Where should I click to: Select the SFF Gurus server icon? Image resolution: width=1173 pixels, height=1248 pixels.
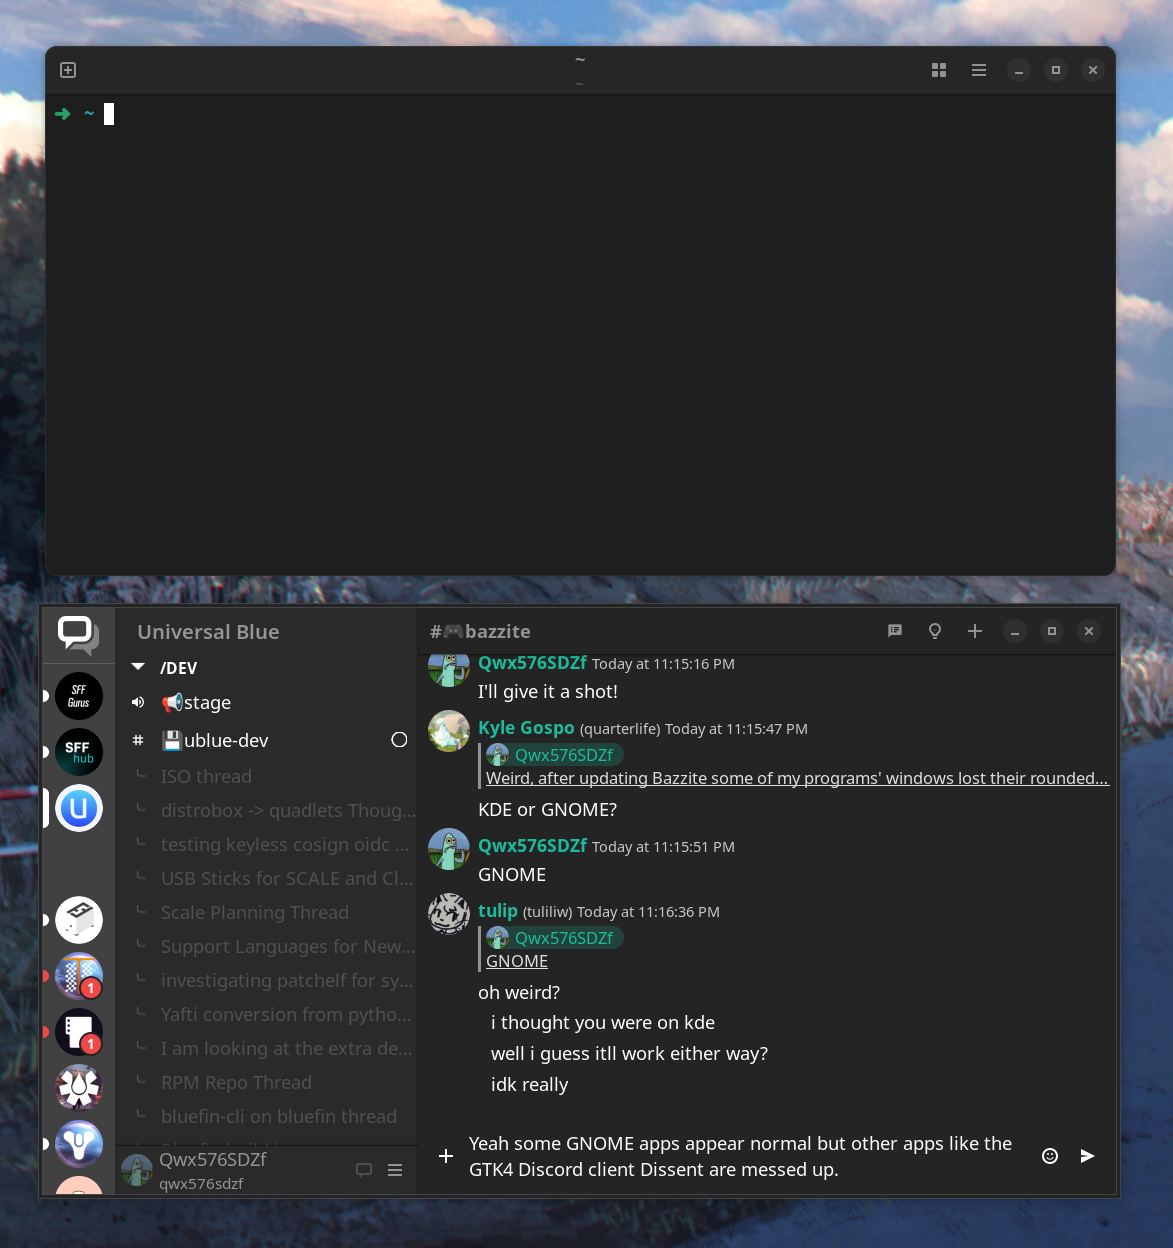point(78,695)
